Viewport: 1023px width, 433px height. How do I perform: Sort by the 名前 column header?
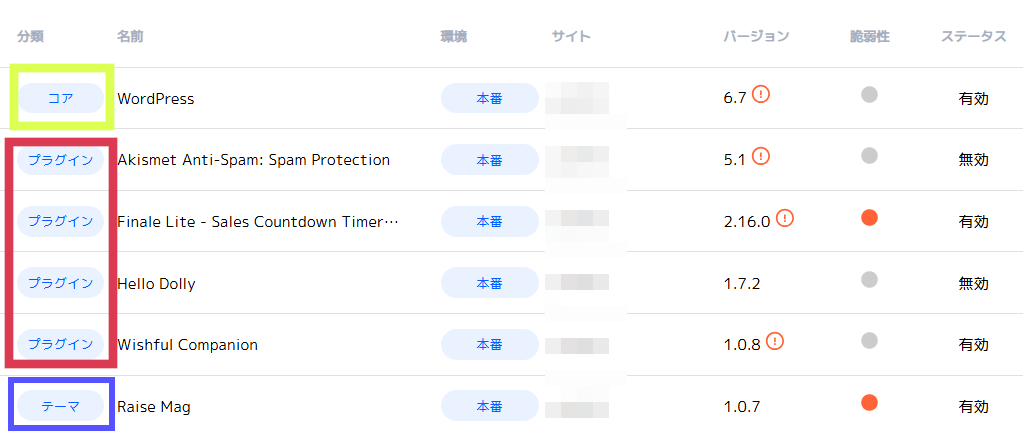pyautogui.click(x=130, y=37)
